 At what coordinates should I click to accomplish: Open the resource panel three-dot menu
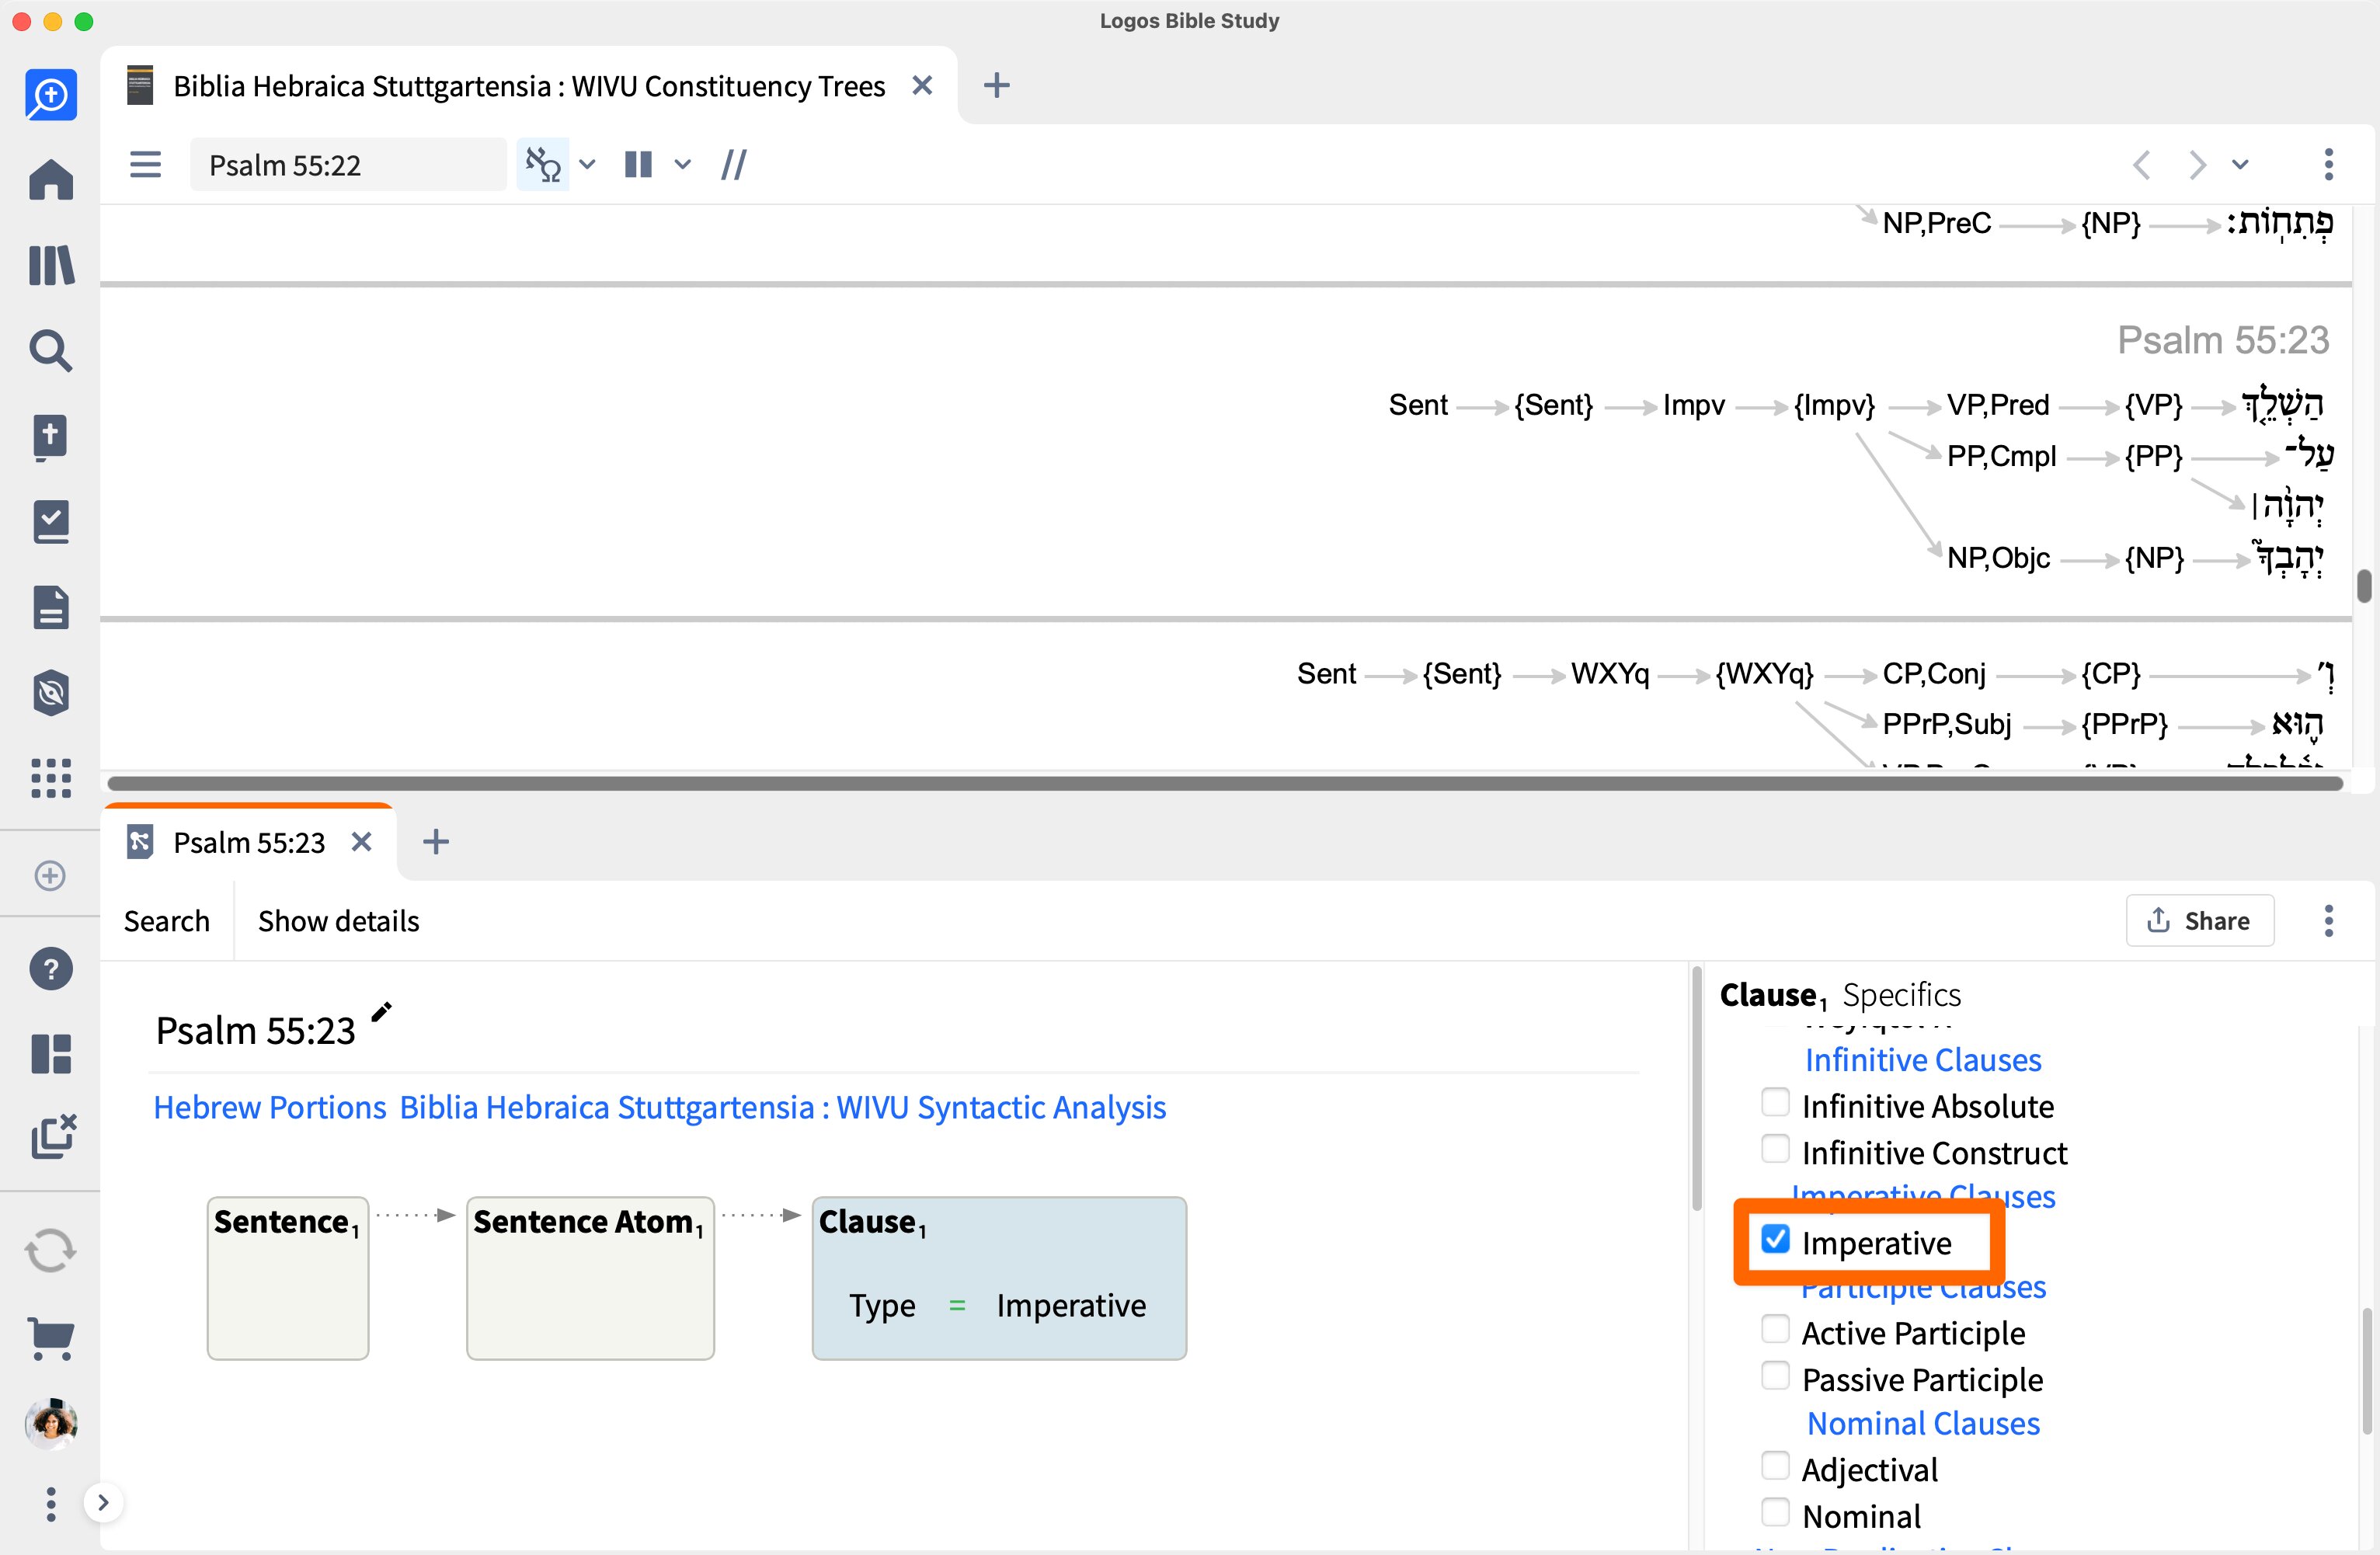coord(2328,164)
